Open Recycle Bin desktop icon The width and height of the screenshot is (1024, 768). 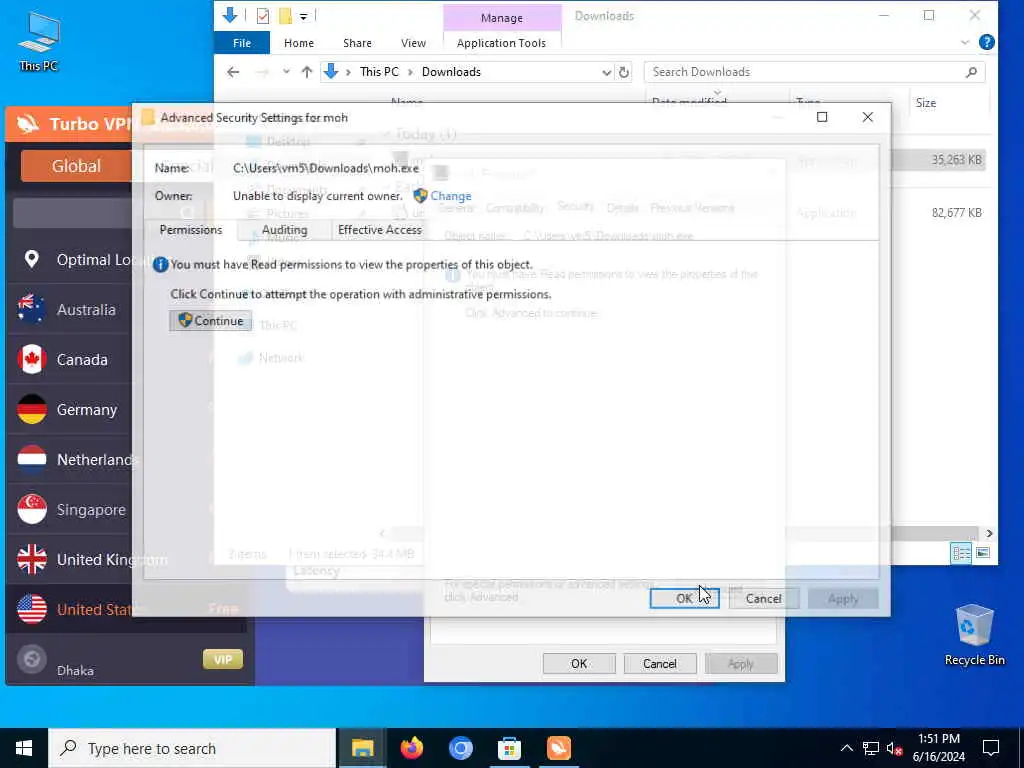pyautogui.click(x=974, y=633)
